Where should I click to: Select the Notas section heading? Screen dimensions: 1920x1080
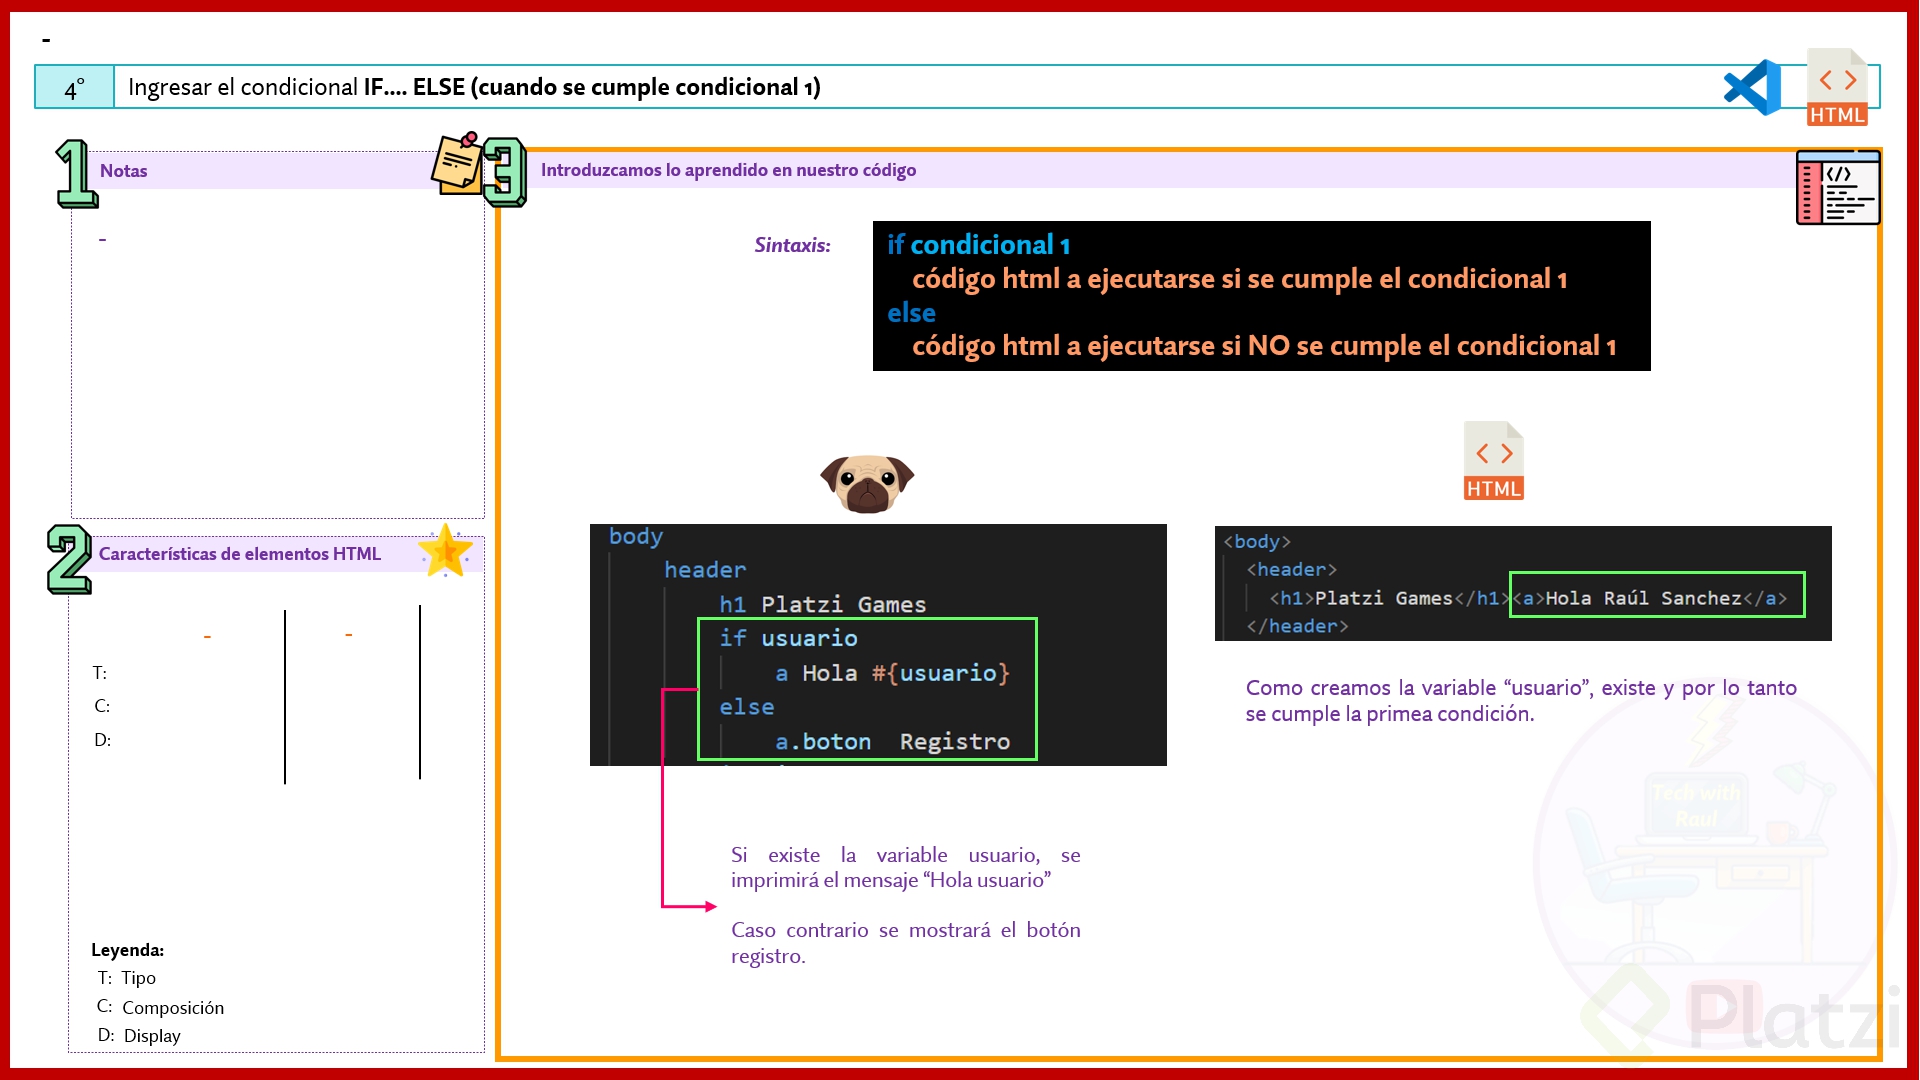coord(123,171)
